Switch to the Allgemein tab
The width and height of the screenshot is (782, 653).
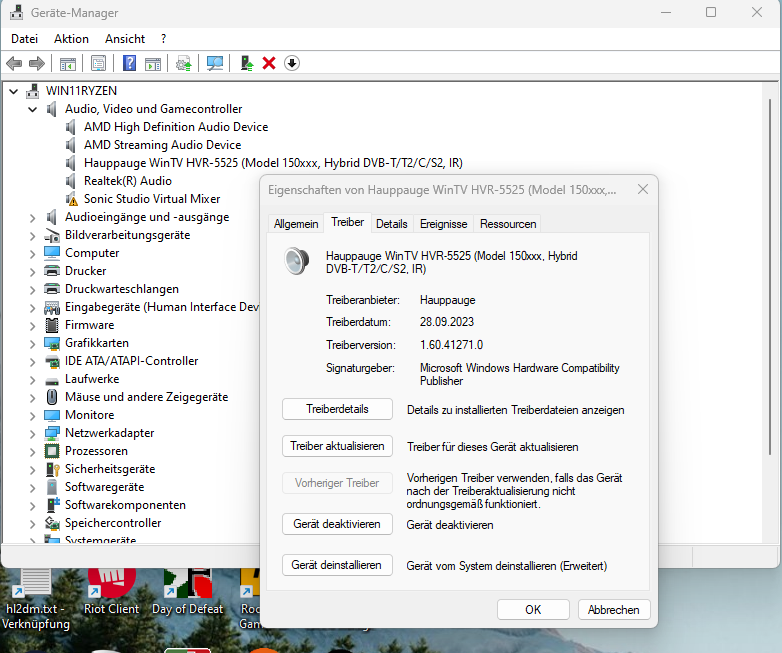click(296, 224)
